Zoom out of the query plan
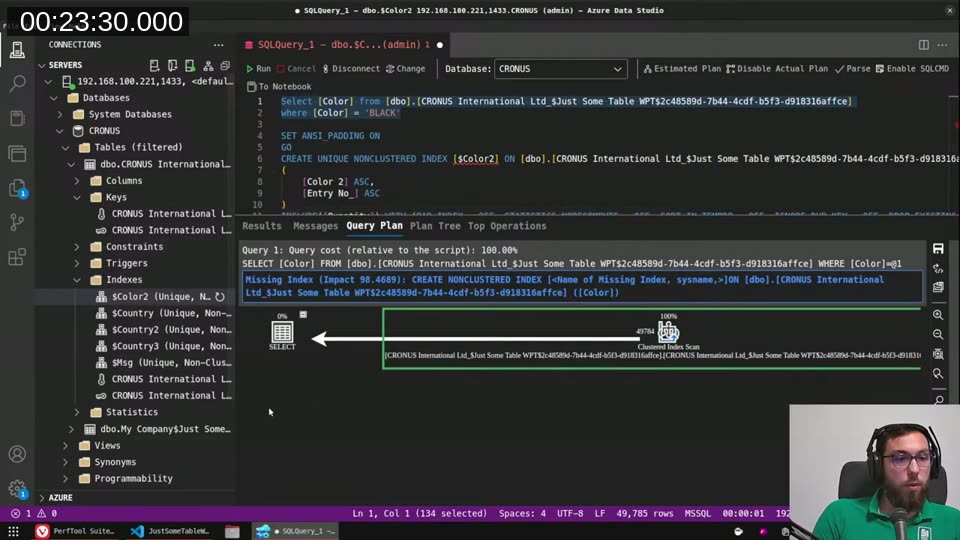Screen dimensions: 960x540 point(937,334)
